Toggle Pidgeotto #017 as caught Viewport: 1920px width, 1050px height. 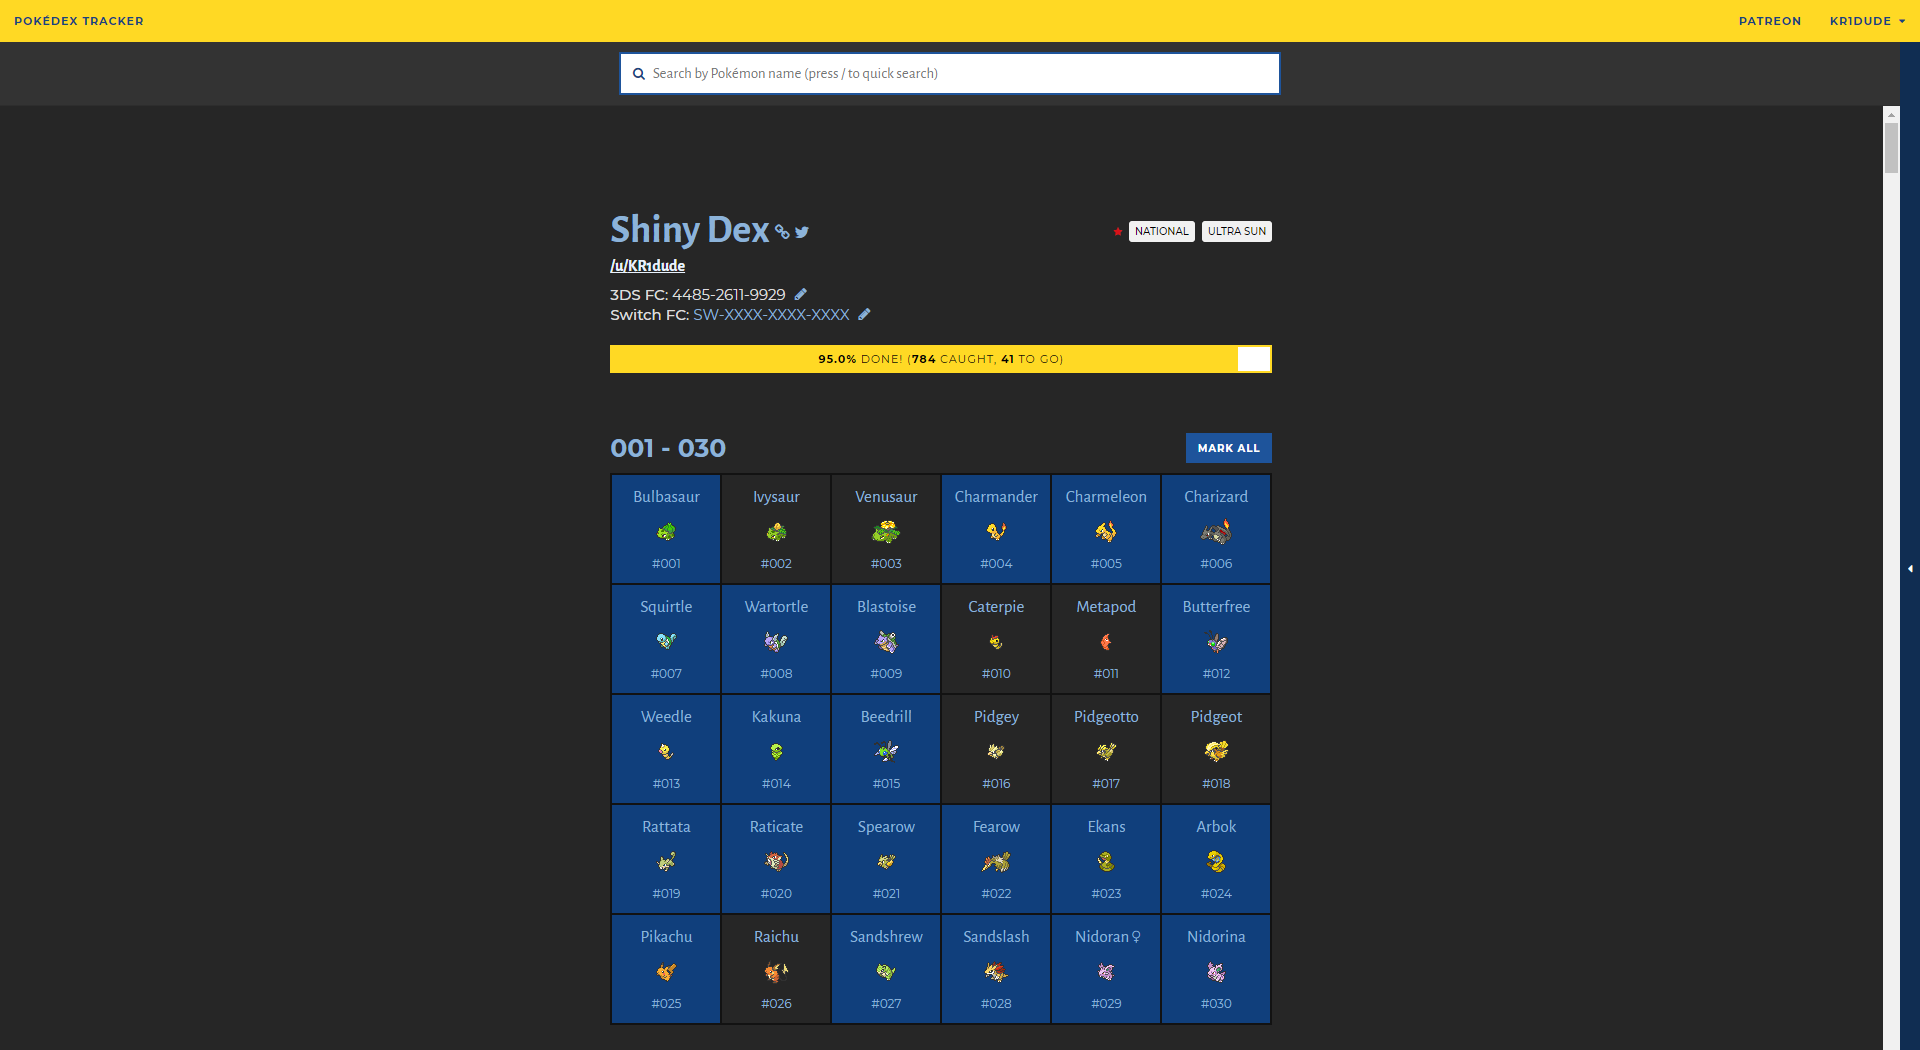click(1106, 749)
